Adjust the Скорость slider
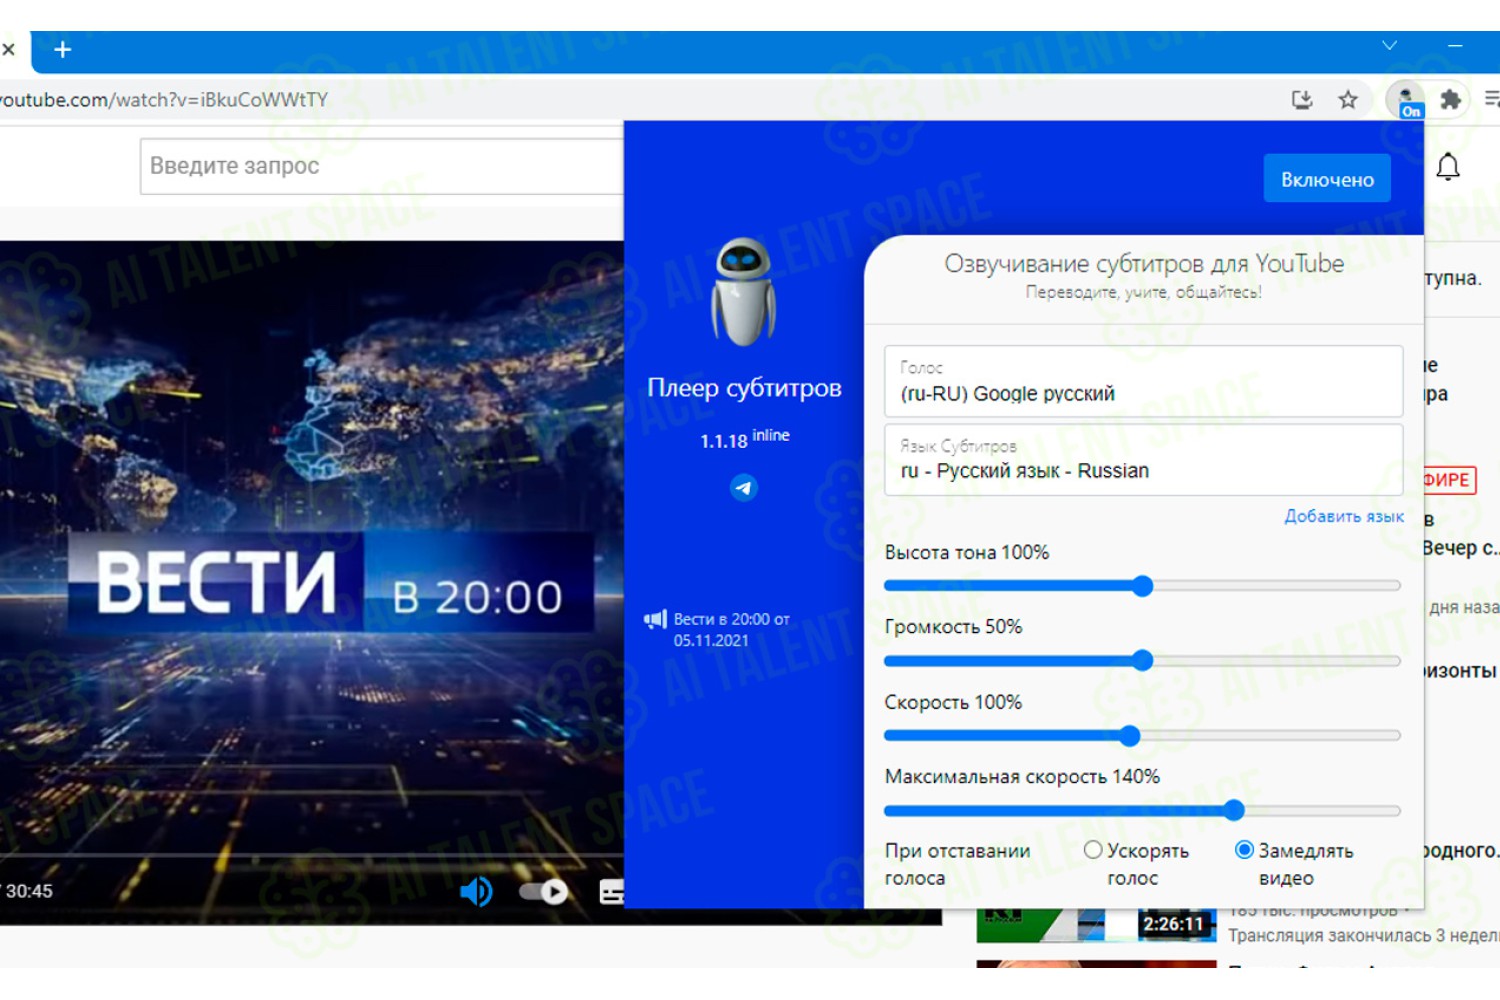 coord(1142,736)
